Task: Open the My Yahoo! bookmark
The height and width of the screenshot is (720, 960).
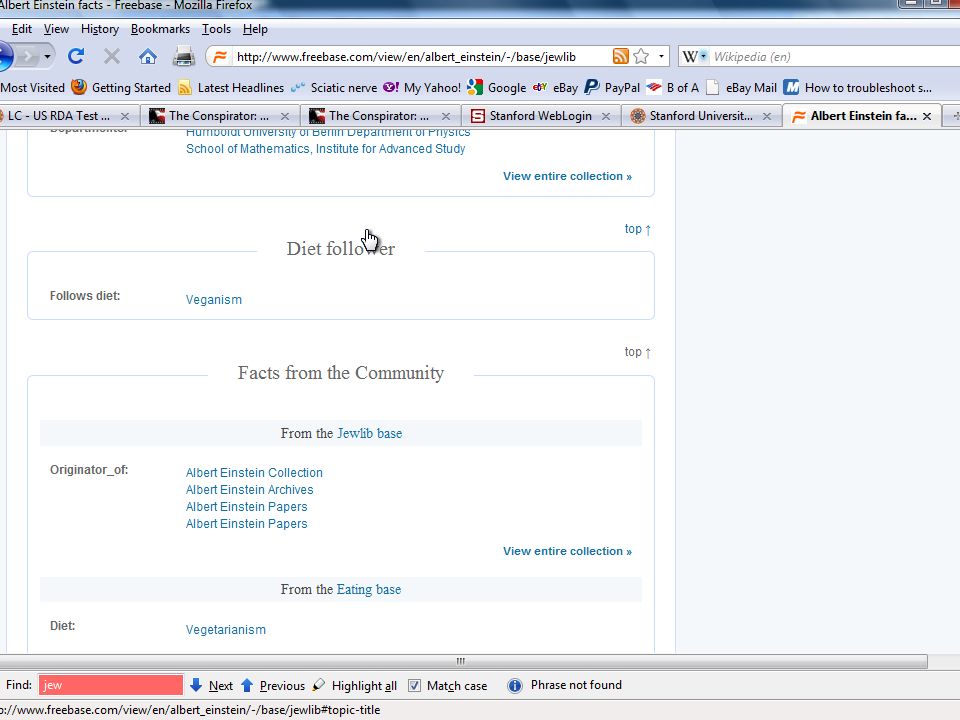Action: click(x=422, y=88)
